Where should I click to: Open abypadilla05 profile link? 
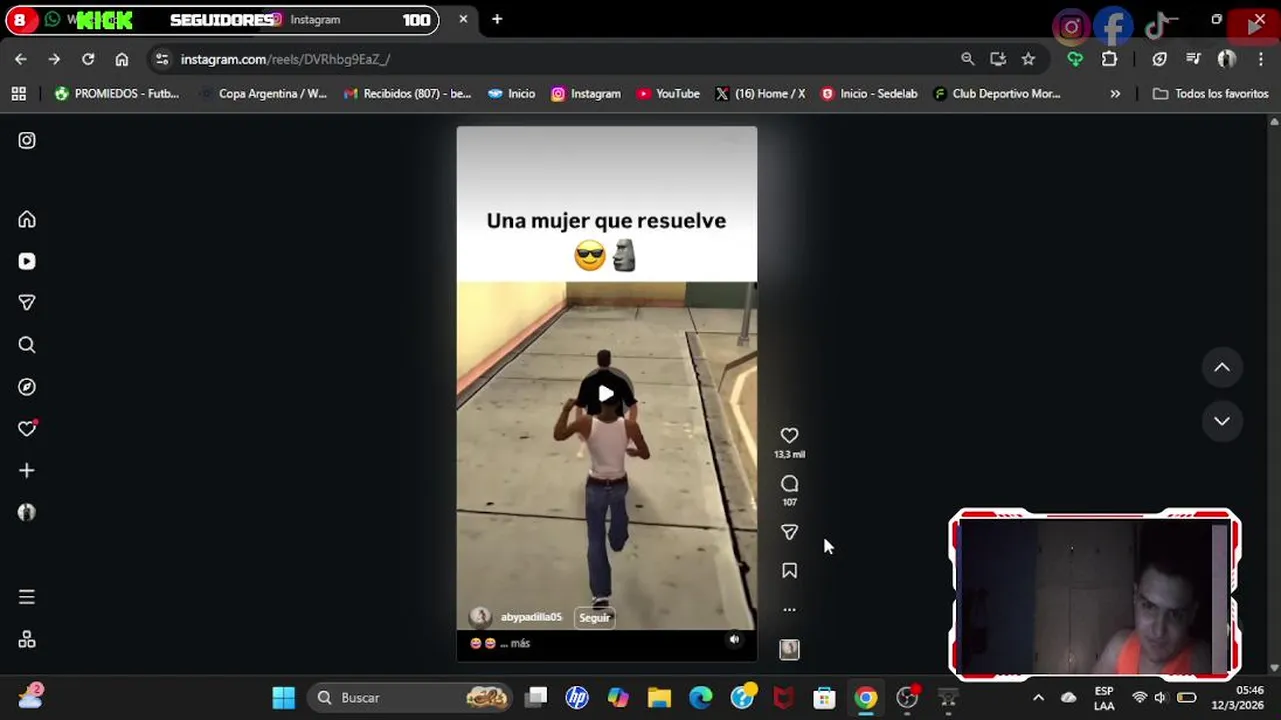[x=531, y=617]
